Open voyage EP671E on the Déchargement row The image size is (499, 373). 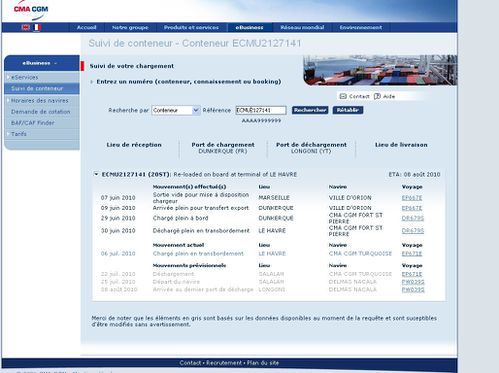pyautogui.click(x=412, y=274)
